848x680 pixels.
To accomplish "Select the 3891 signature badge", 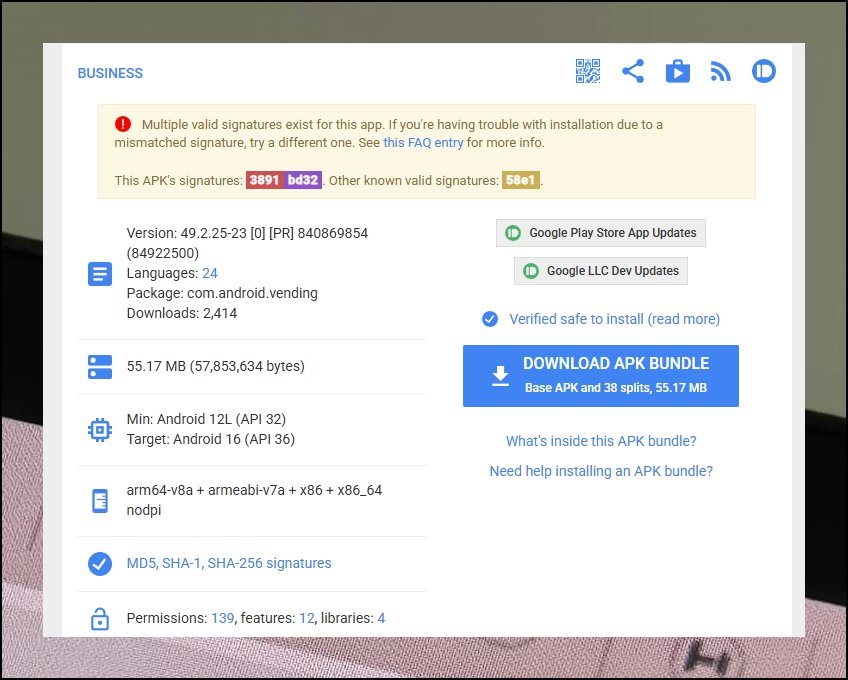I will [264, 180].
